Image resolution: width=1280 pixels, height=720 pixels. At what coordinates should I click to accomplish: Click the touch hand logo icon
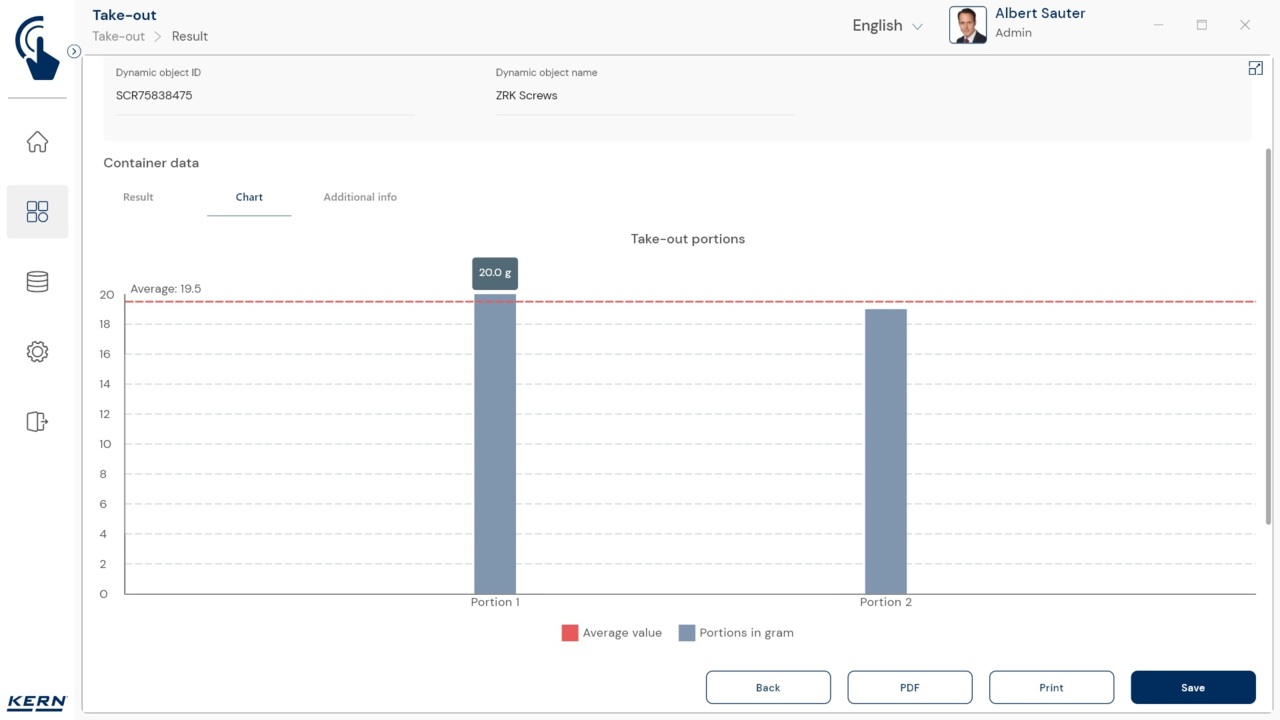point(37,47)
